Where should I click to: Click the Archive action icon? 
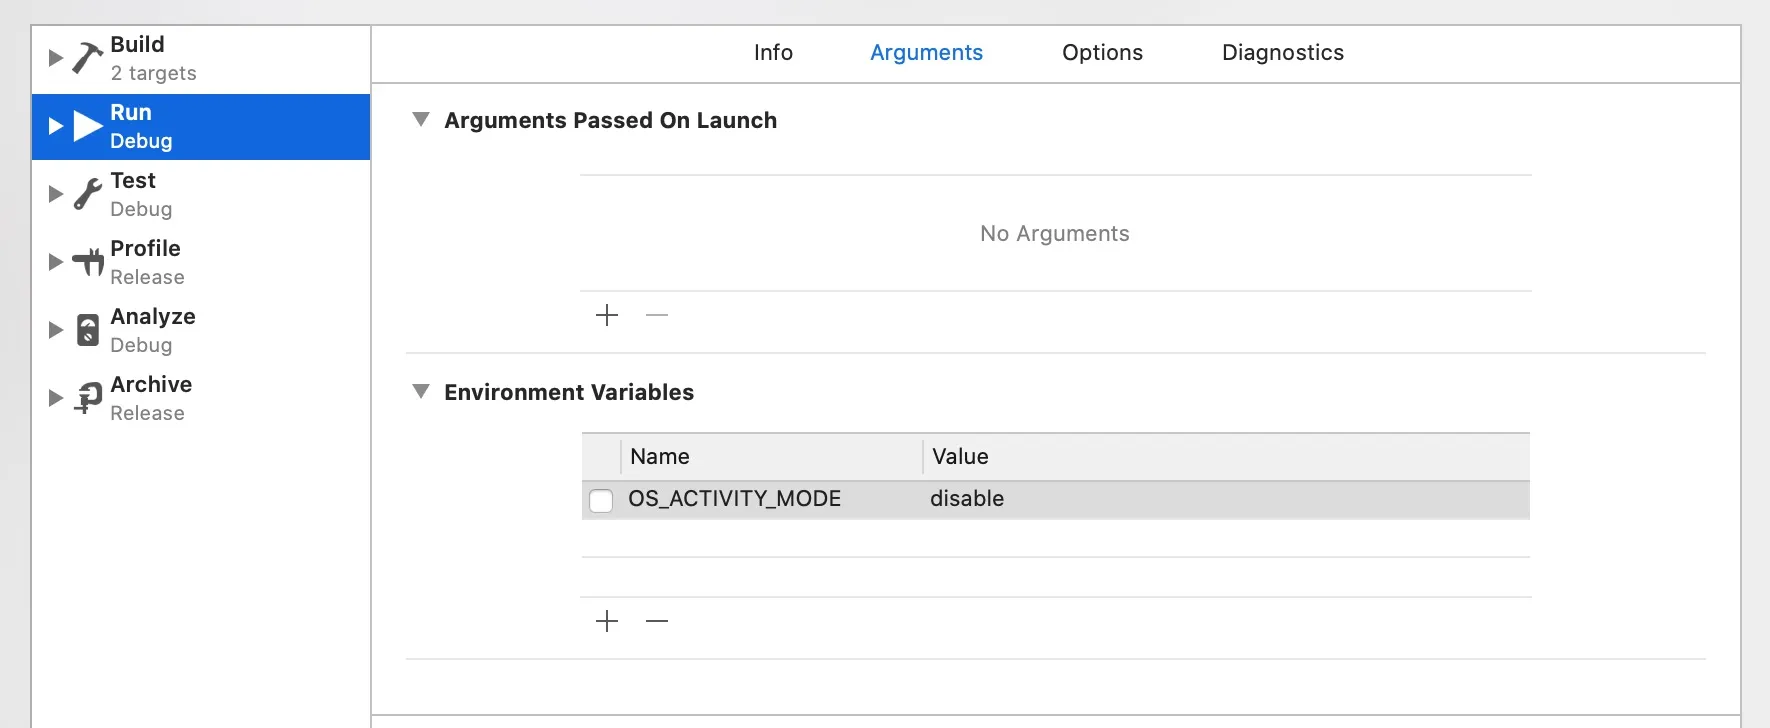pyautogui.click(x=88, y=398)
